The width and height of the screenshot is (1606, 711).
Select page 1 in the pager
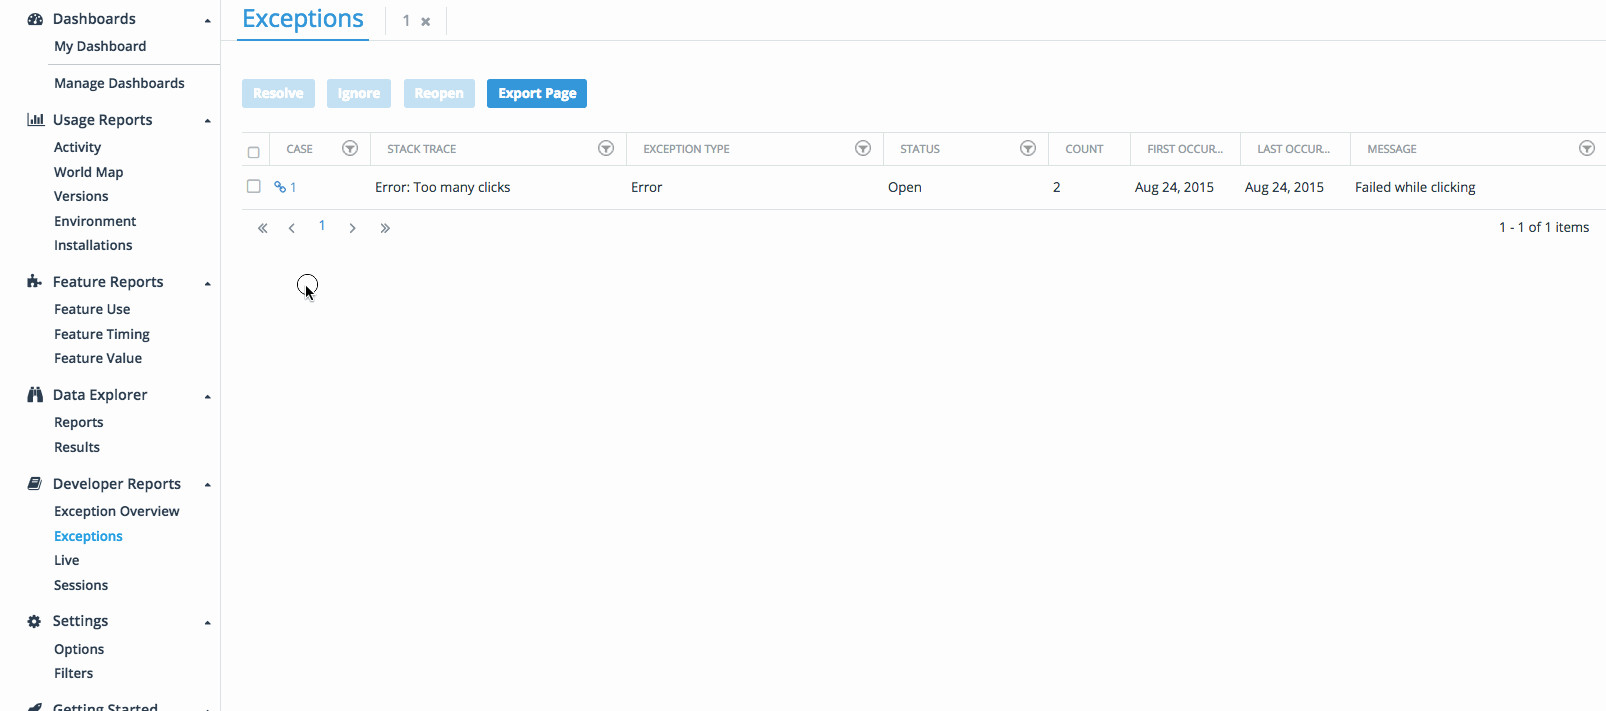[322, 226]
